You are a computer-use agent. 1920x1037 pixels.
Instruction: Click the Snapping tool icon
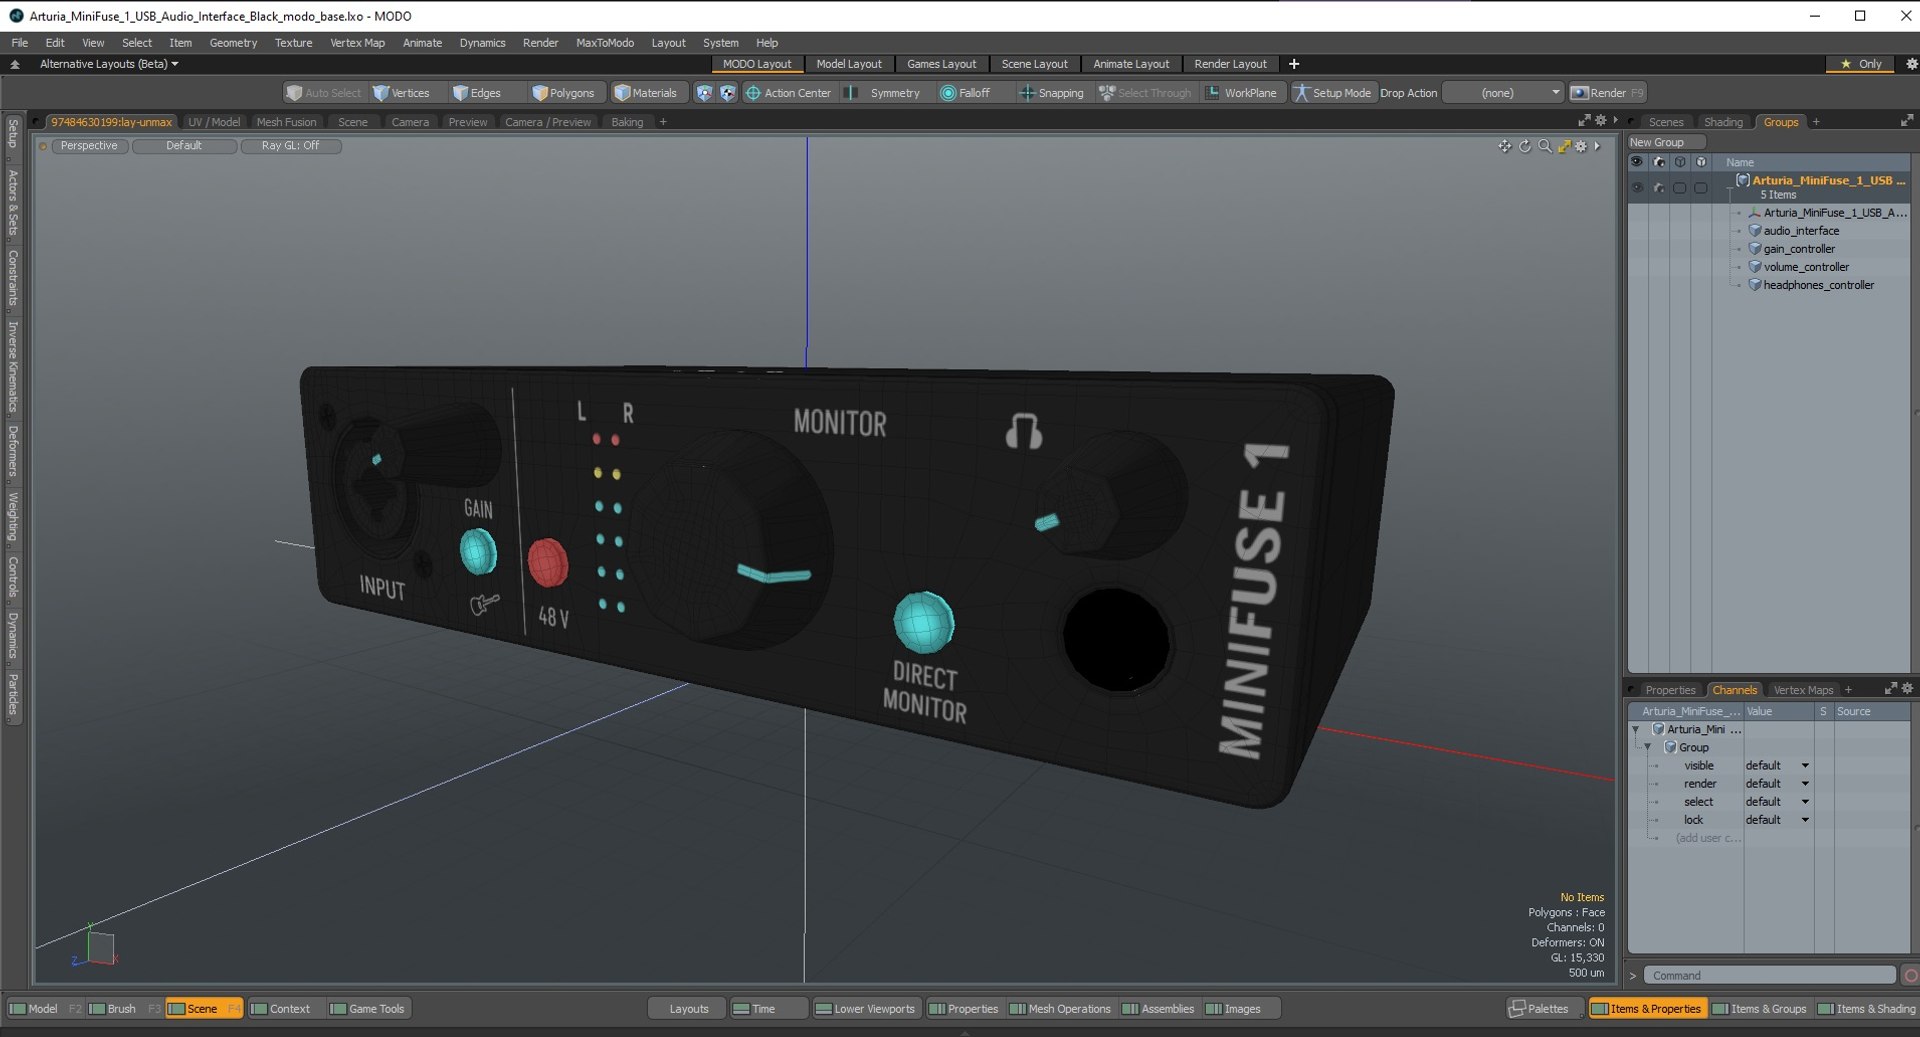[x=1027, y=93]
